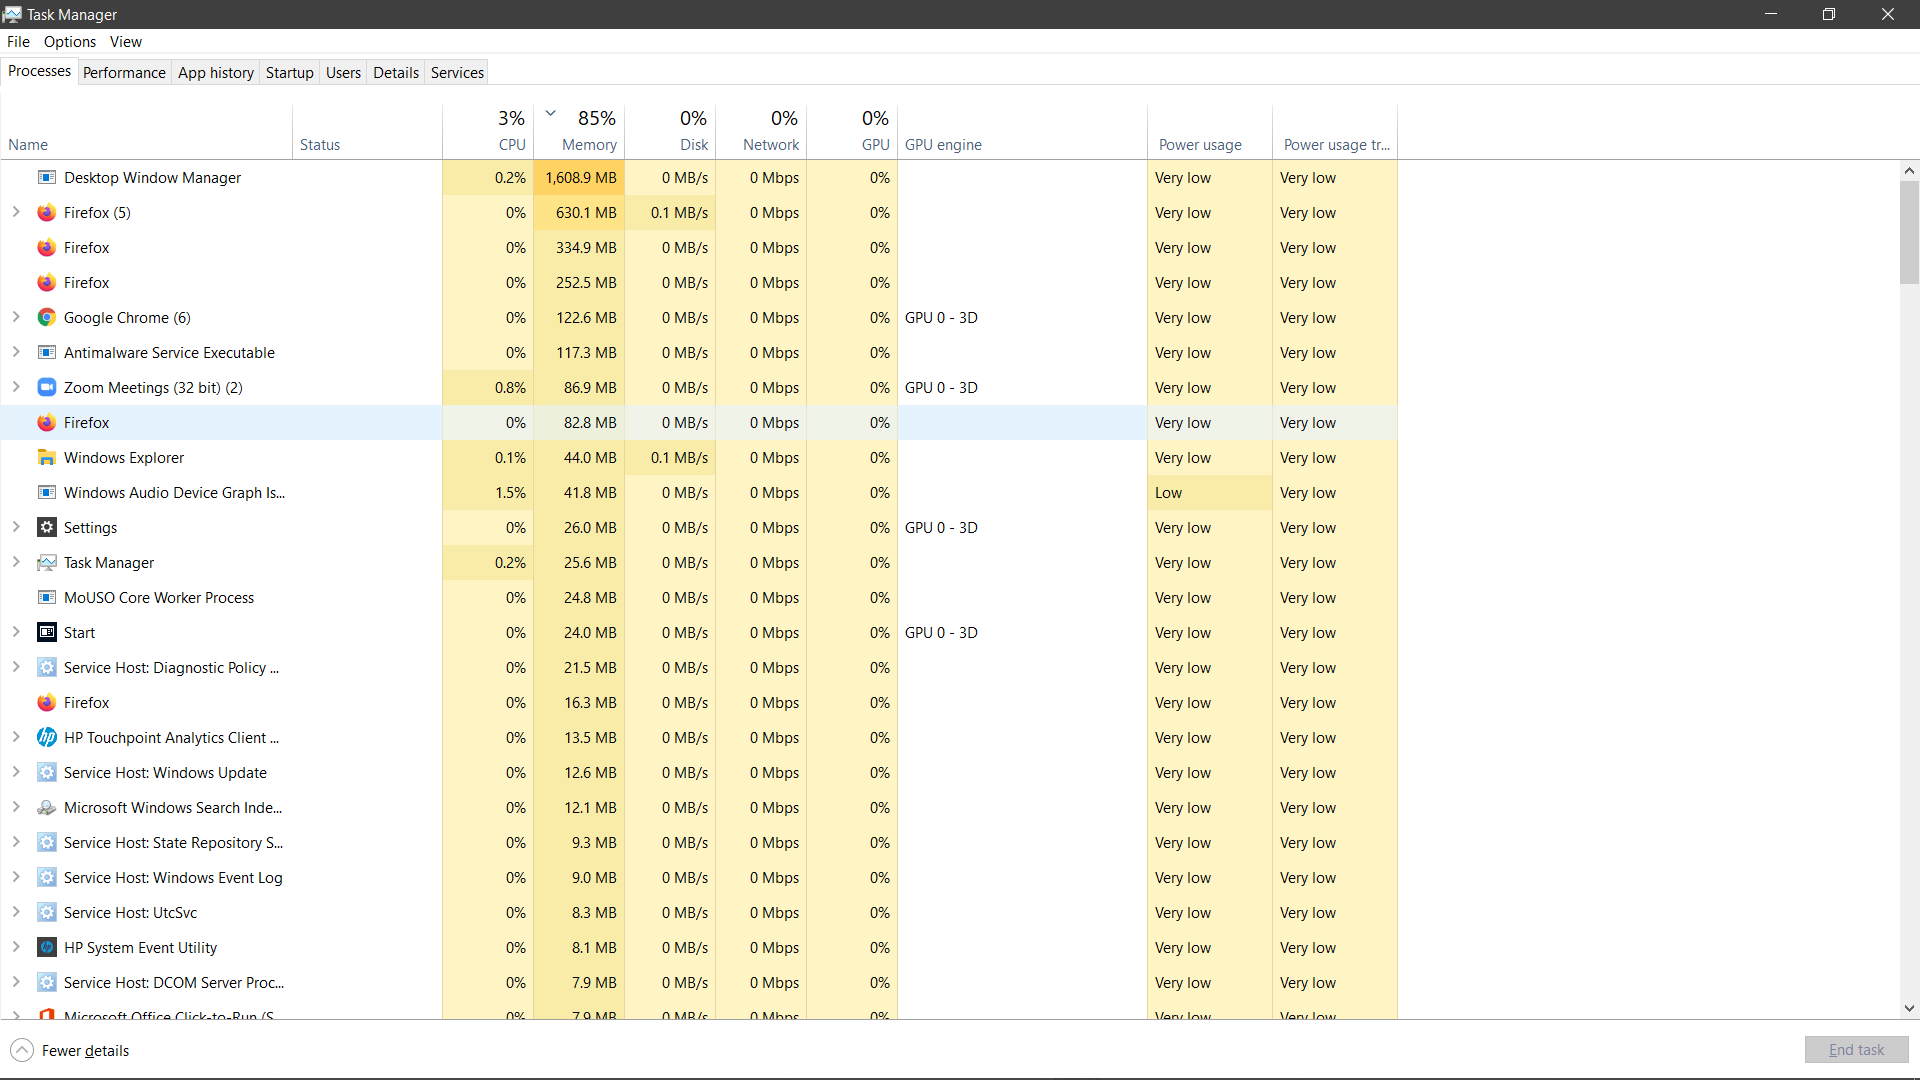This screenshot has width=1920, height=1080.
Task: Click the Start process icon
Action: (x=46, y=633)
